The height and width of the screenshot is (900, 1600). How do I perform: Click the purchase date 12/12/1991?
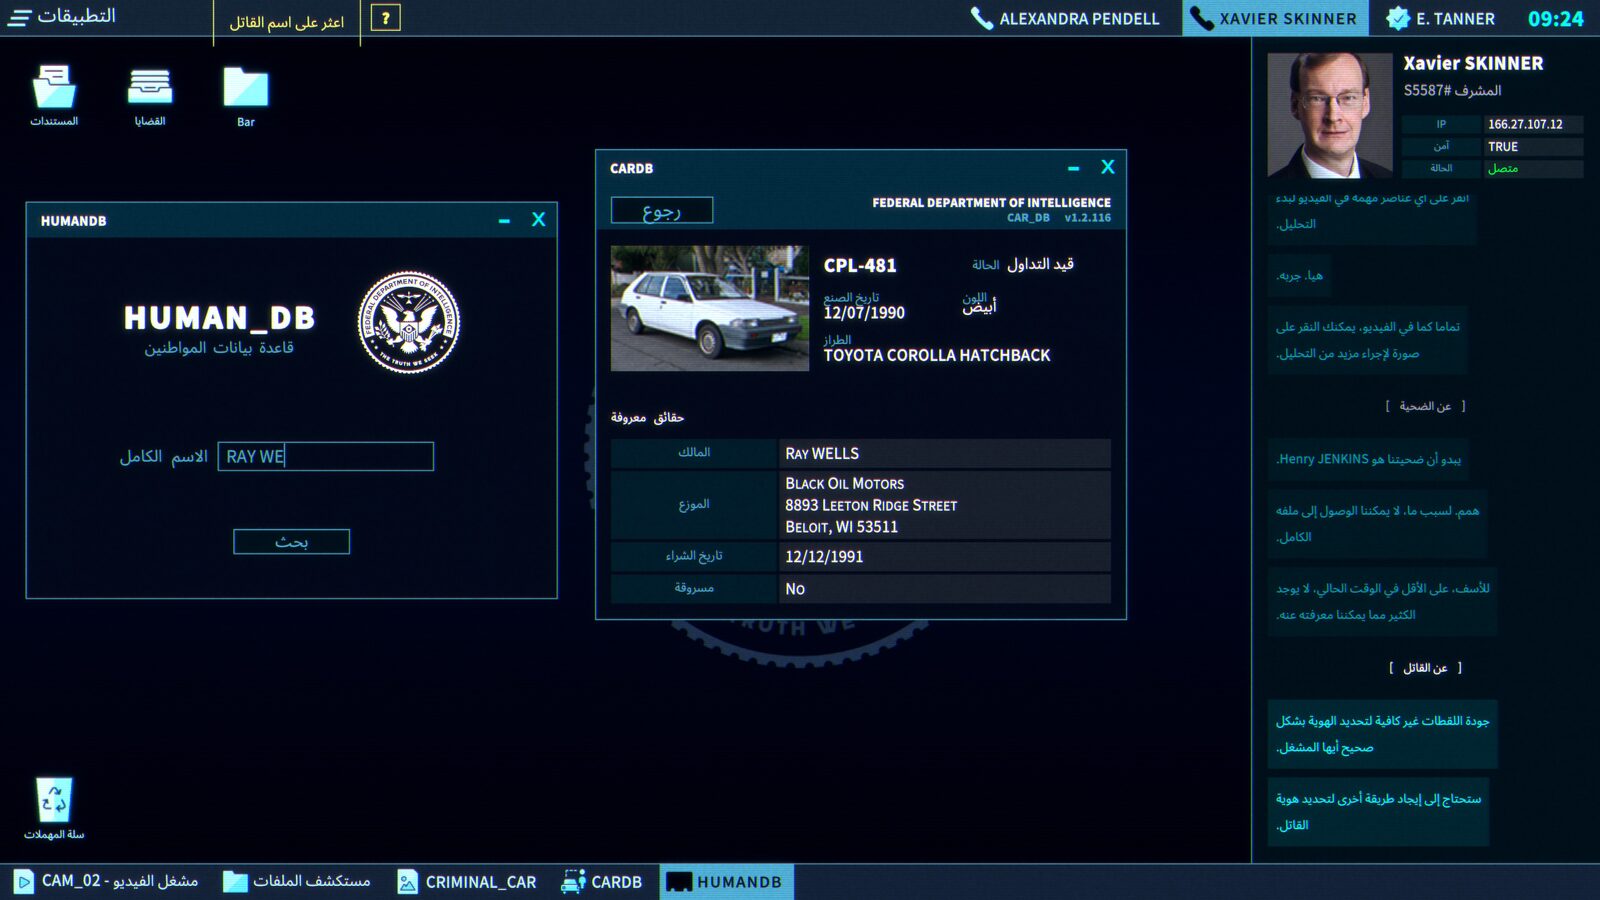tap(824, 557)
